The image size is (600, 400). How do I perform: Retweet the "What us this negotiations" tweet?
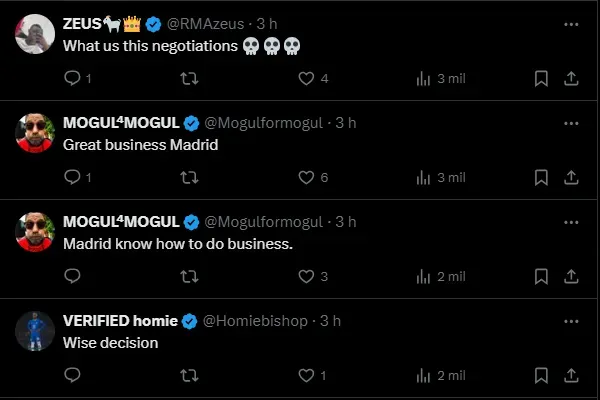(188, 78)
